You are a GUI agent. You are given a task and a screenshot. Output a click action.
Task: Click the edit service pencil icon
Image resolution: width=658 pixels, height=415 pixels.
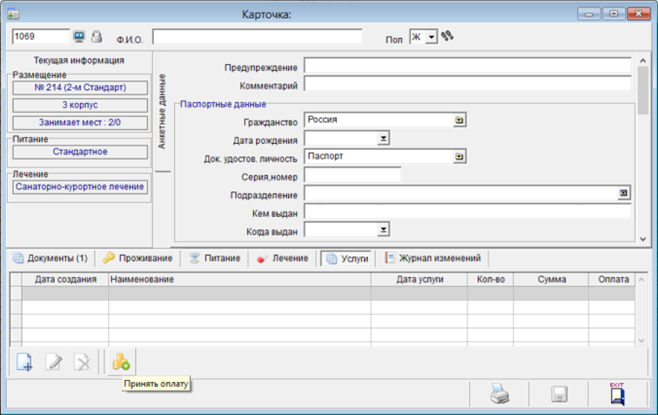point(55,361)
